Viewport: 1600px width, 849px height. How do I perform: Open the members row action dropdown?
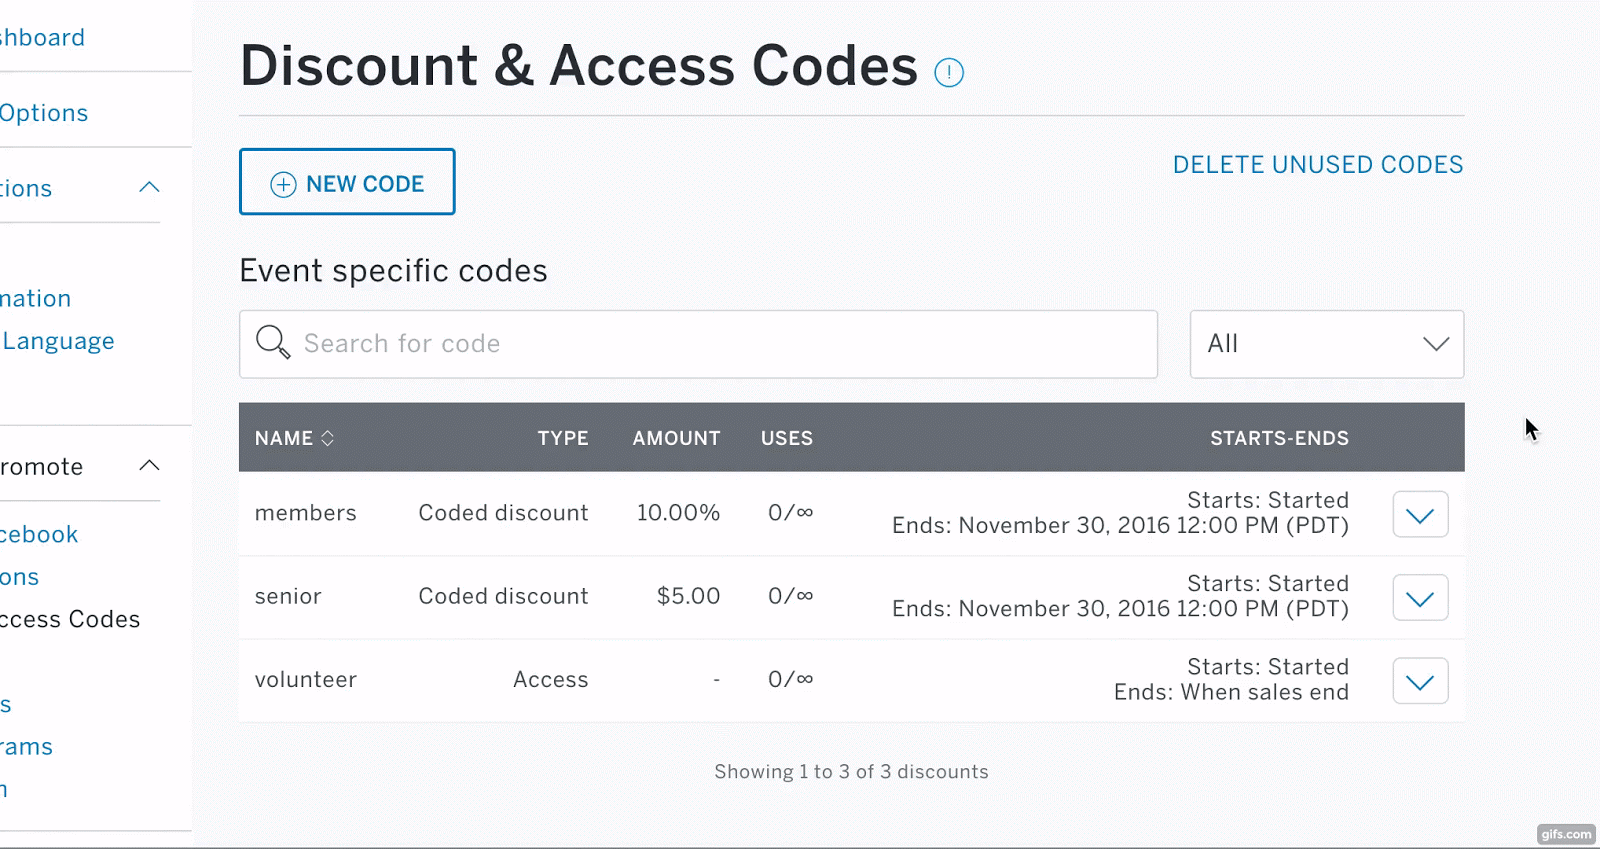(x=1420, y=515)
